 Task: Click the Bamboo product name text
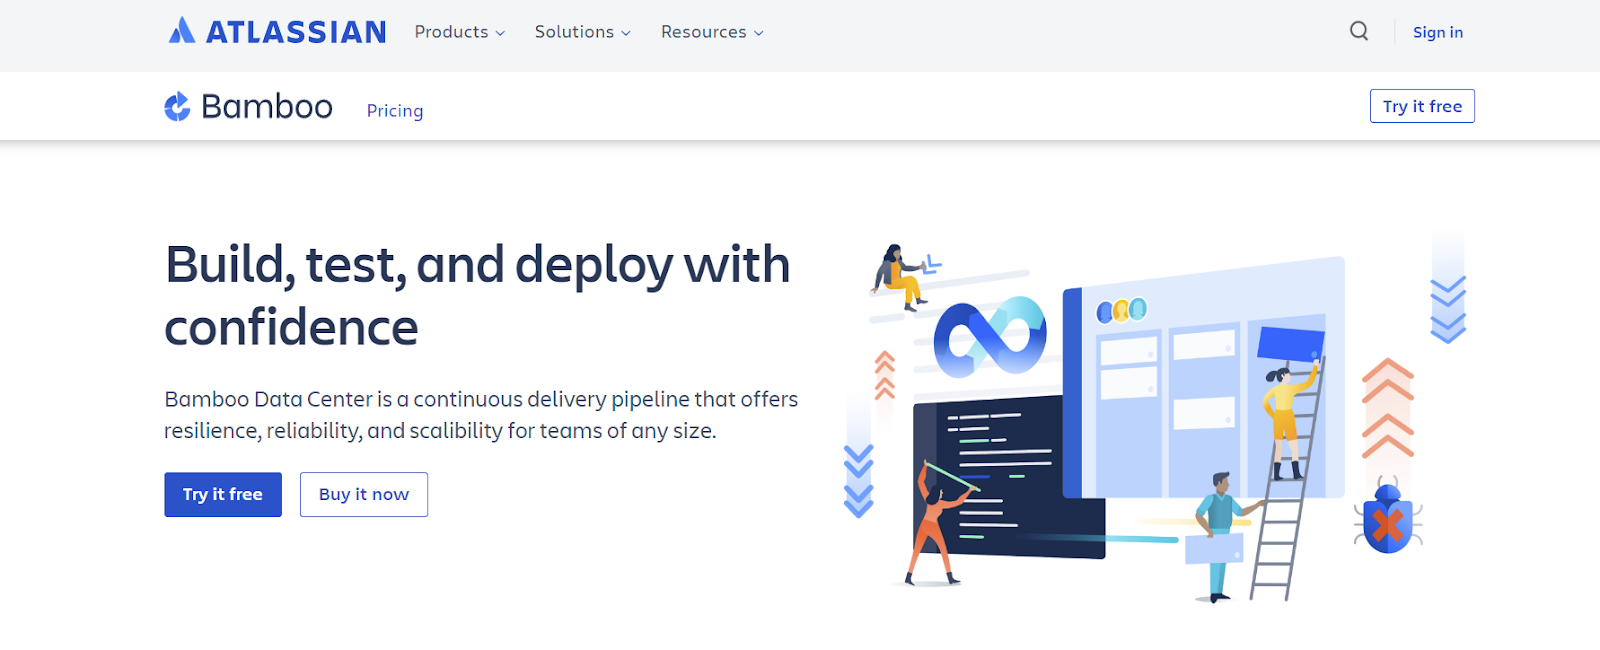click(x=267, y=106)
